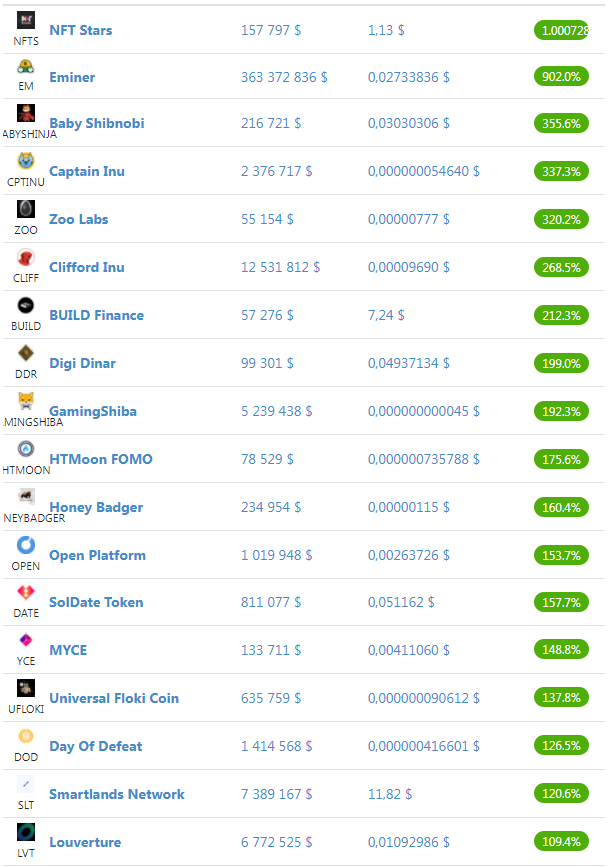Click the 199.0% badge for Digi Dinar
The width and height of the screenshot is (612, 867).
561,363
